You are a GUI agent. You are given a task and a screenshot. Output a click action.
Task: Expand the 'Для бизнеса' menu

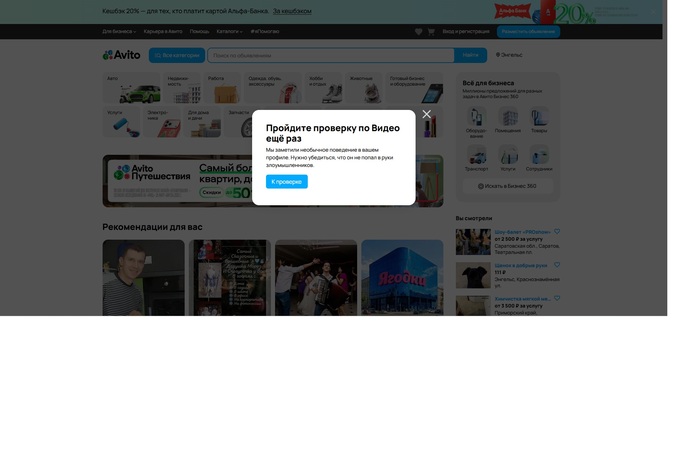pos(119,32)
